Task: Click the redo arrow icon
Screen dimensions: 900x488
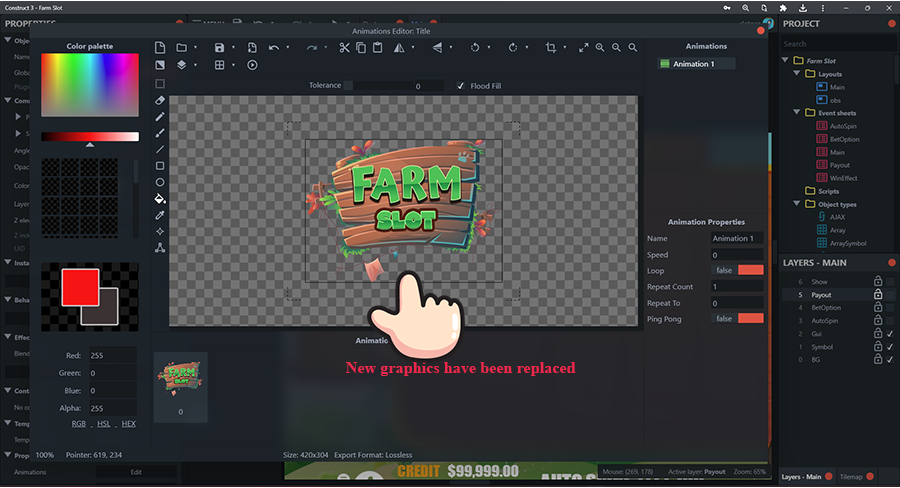Action: click(312, 48)
